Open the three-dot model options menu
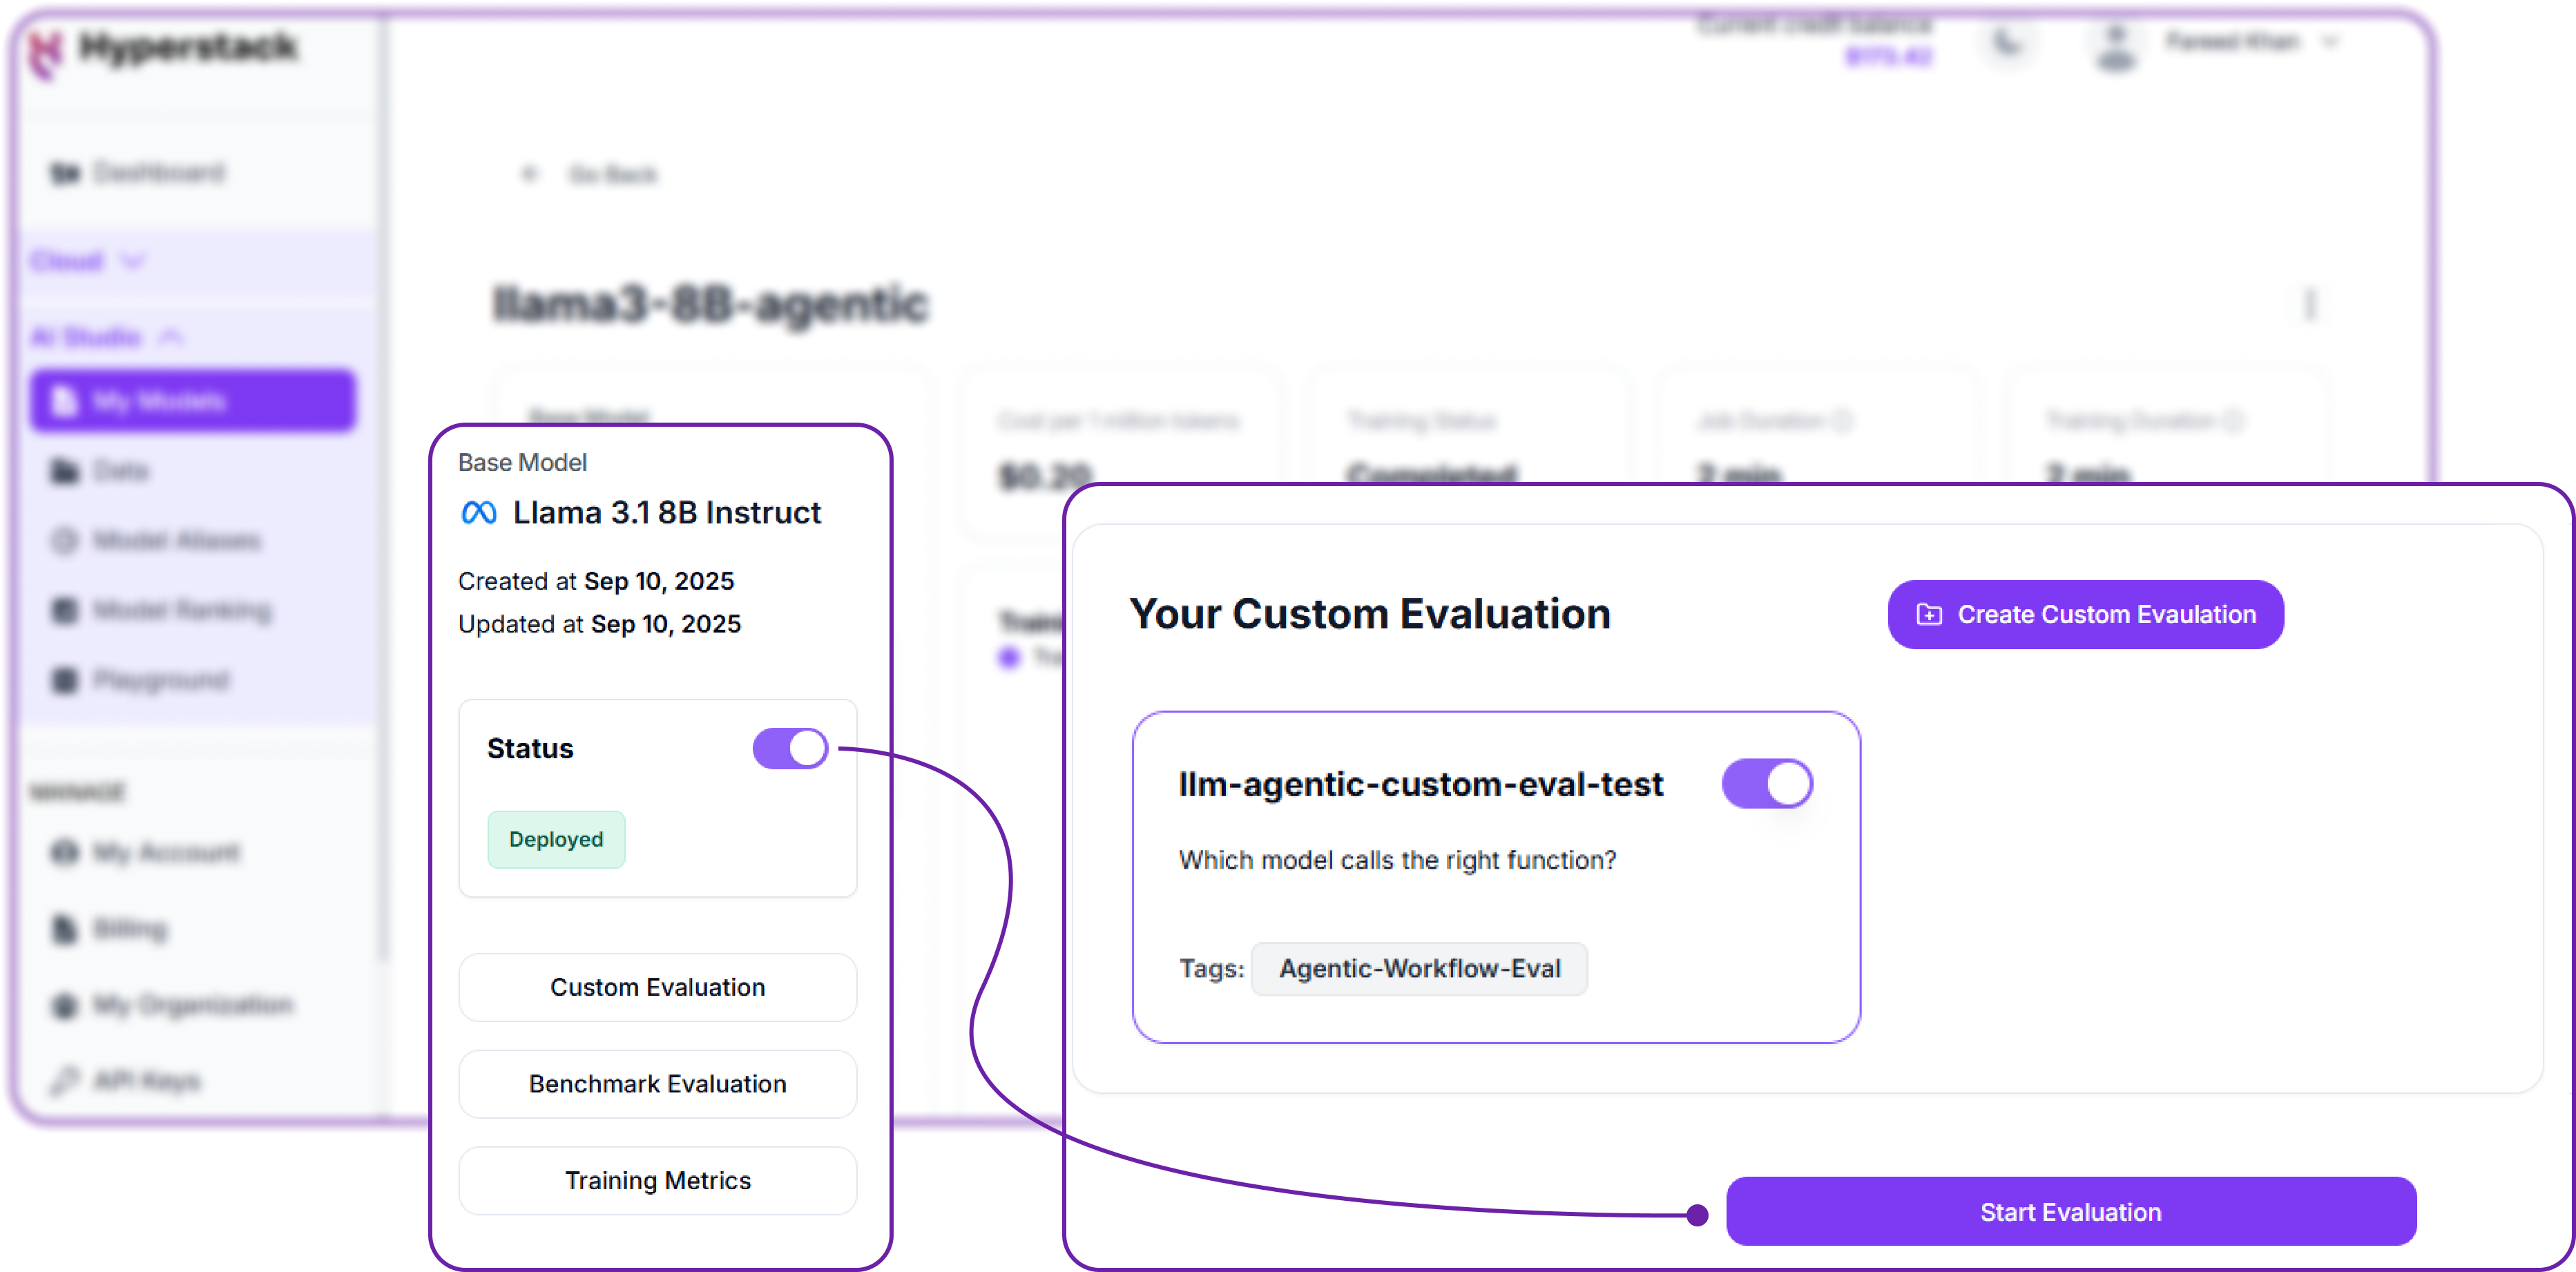The width and height of the screenshot is (2576, 1272). (x=2310, y=304)
